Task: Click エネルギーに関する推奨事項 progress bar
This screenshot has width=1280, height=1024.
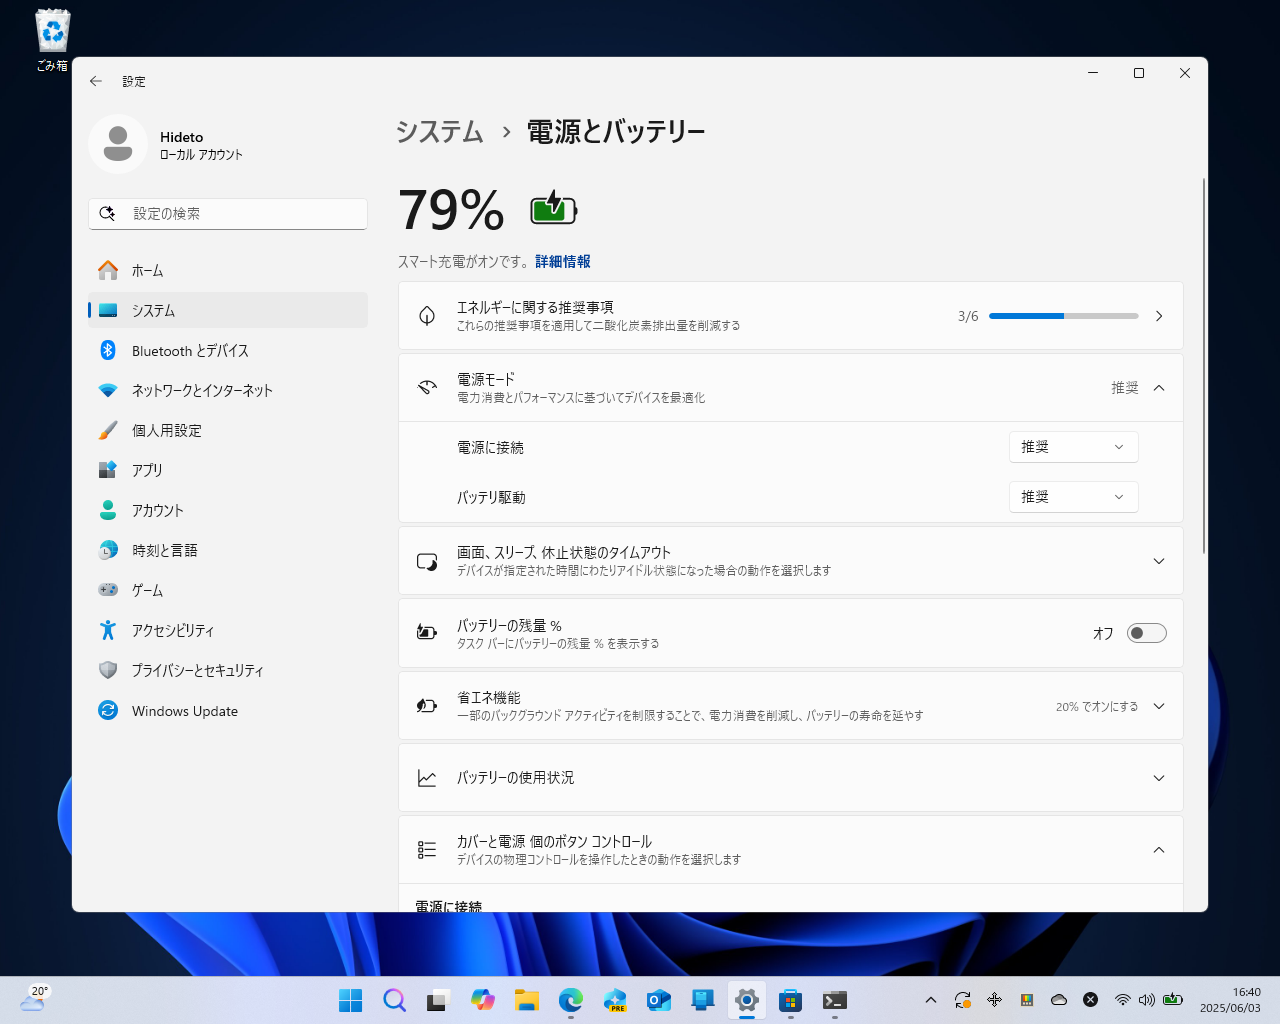Action: coord(1063,315)
